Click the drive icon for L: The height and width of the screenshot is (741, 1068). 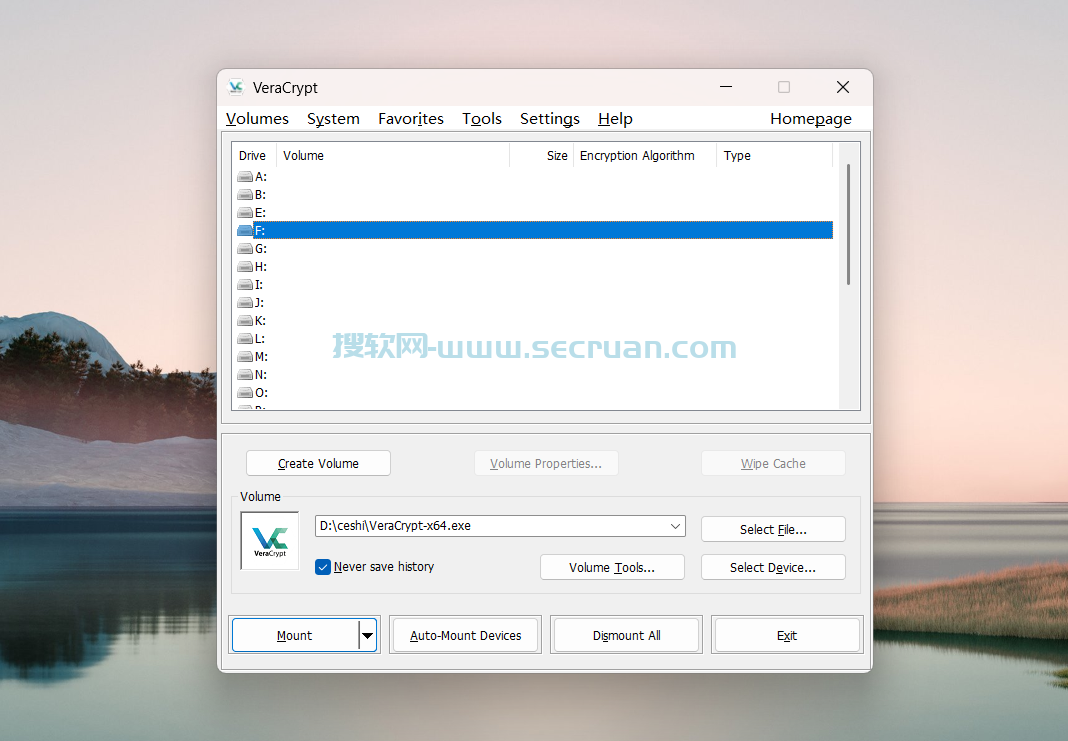(x=245, y=338)
